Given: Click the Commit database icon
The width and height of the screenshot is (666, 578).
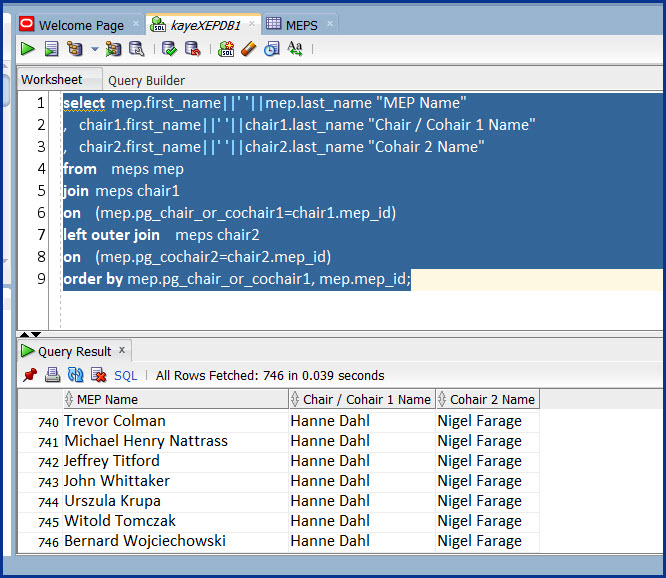Looking at the screenshot, I should [x=169, y=49].
